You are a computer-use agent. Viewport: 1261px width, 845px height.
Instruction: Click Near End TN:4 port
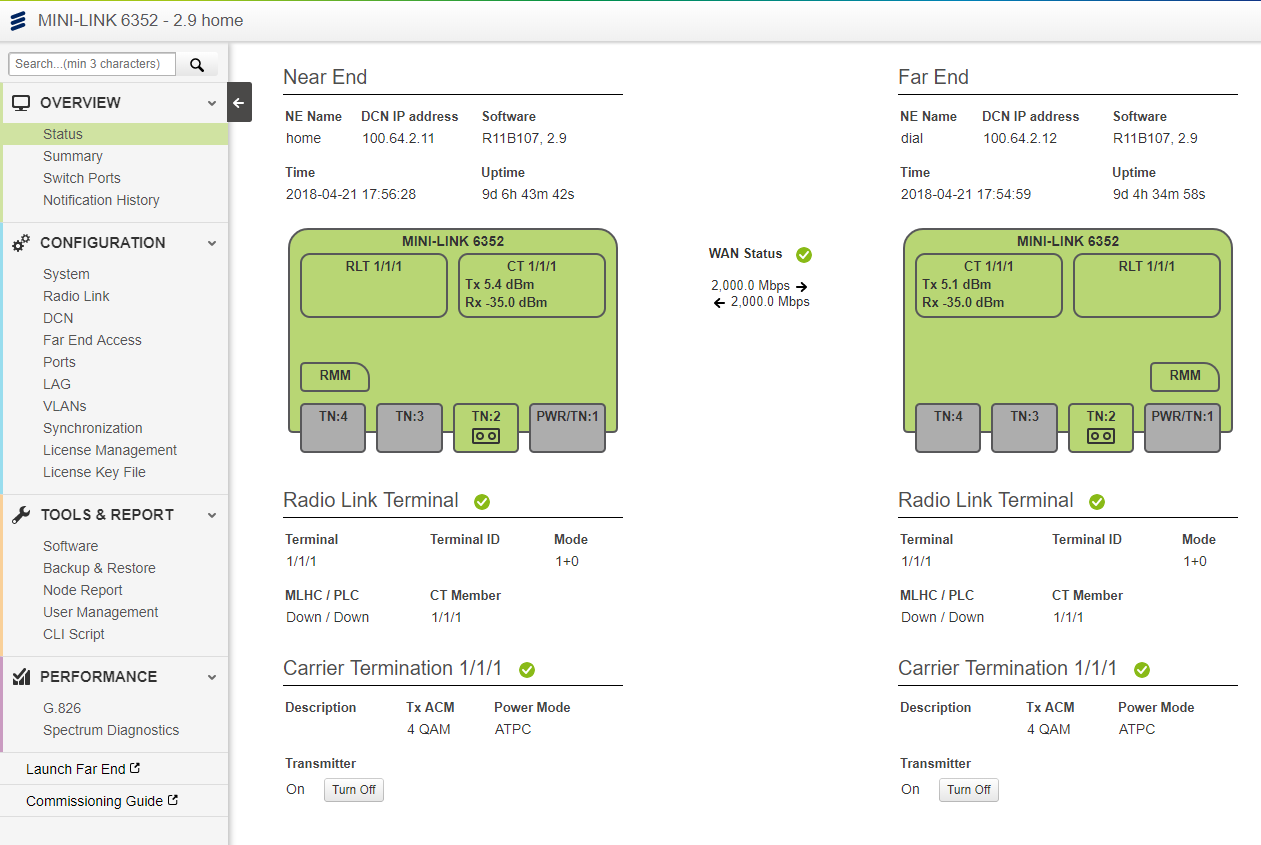(334, 428)
